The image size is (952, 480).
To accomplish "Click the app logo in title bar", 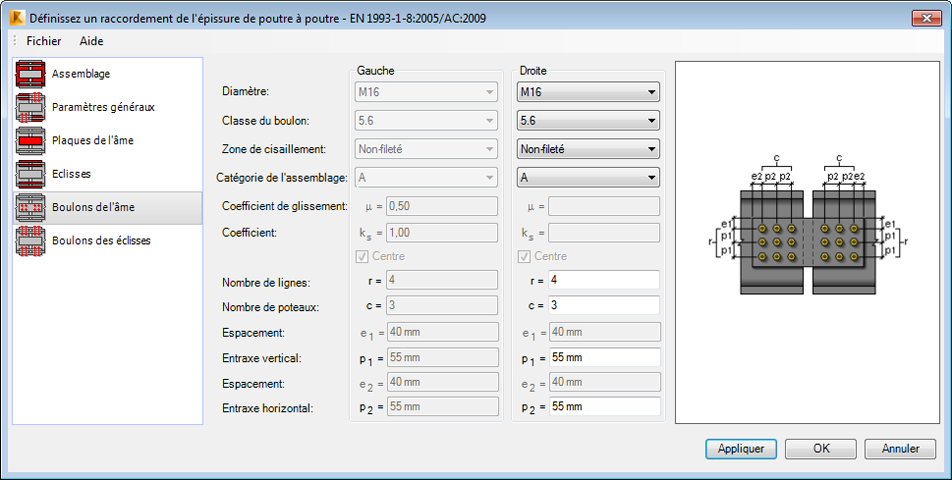I will (x=16, y=19).
